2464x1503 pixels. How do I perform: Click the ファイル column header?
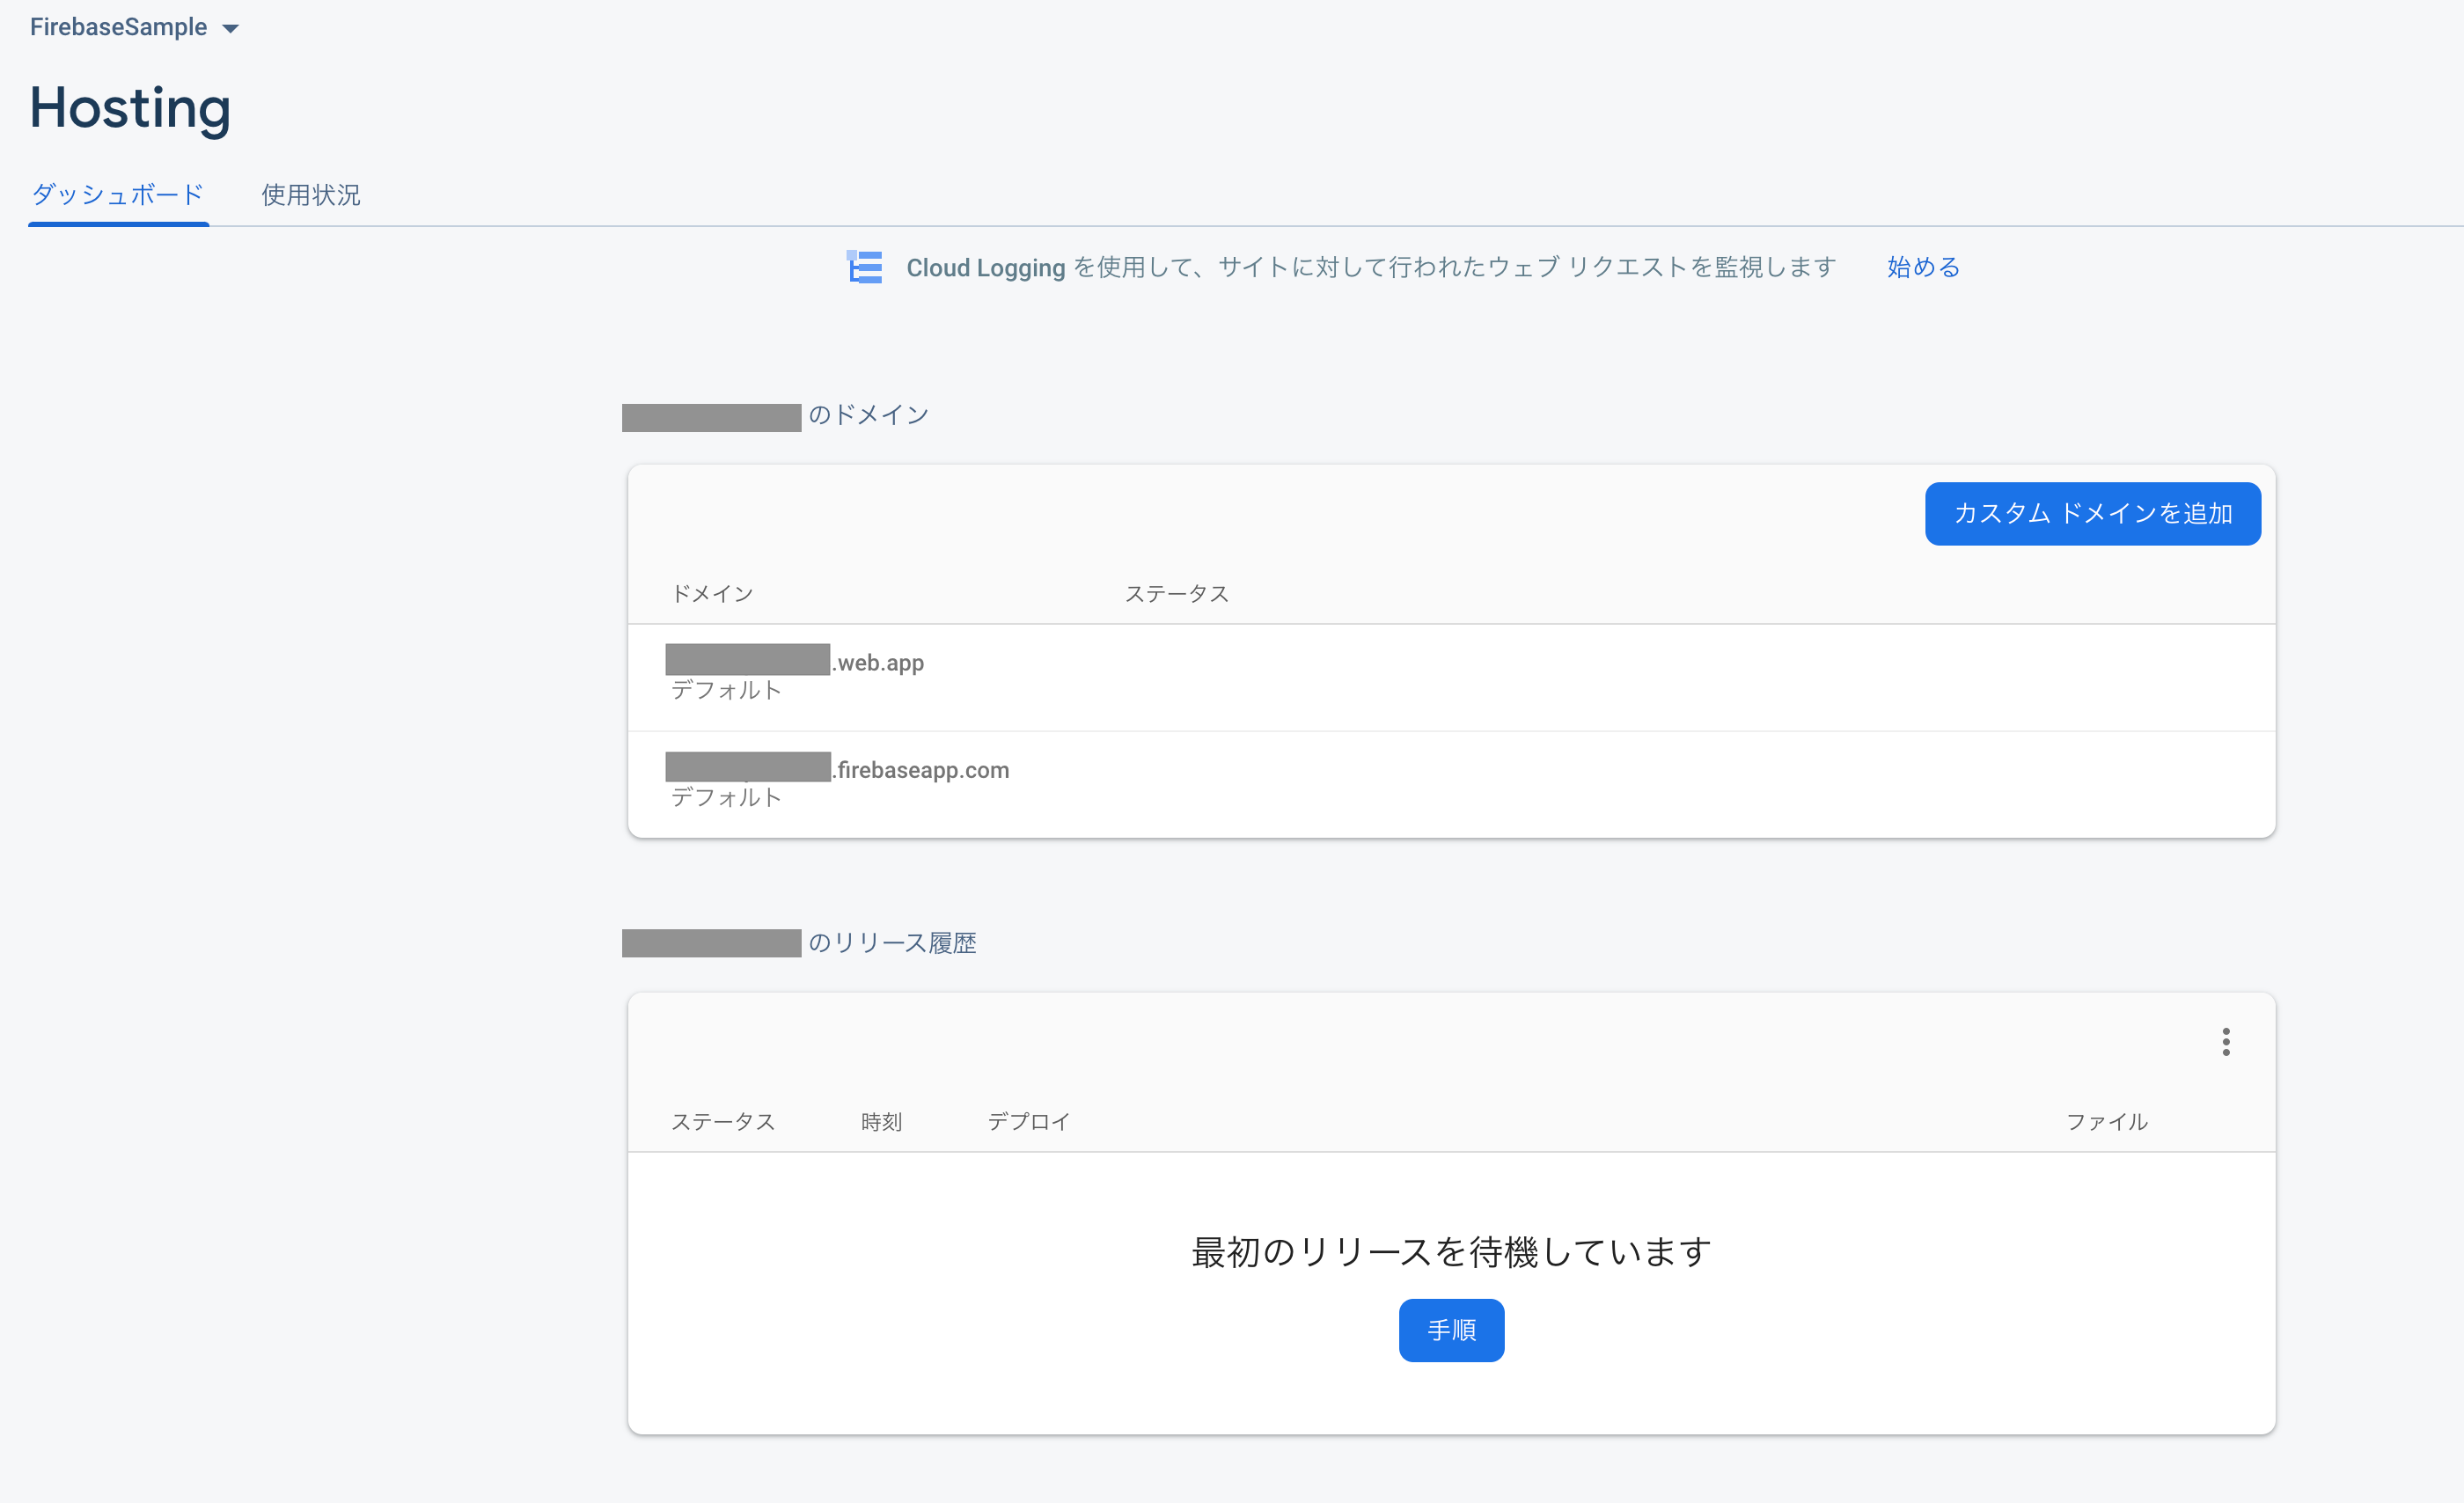[2107, 1121]
